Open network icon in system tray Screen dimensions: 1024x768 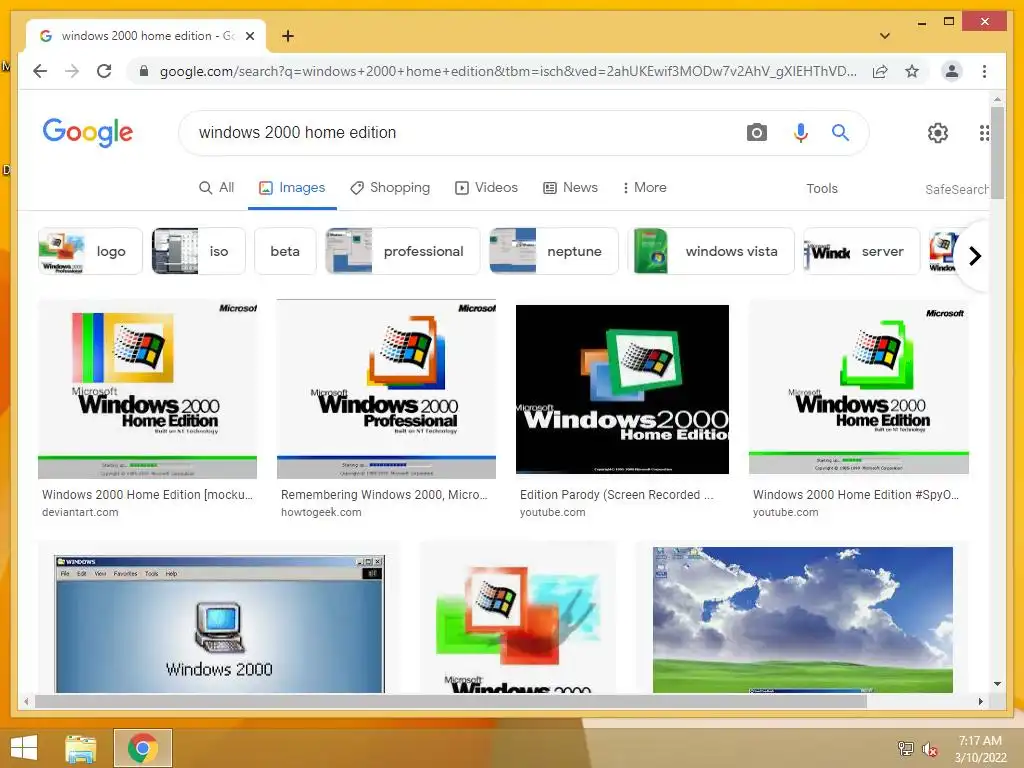point(905,748)
